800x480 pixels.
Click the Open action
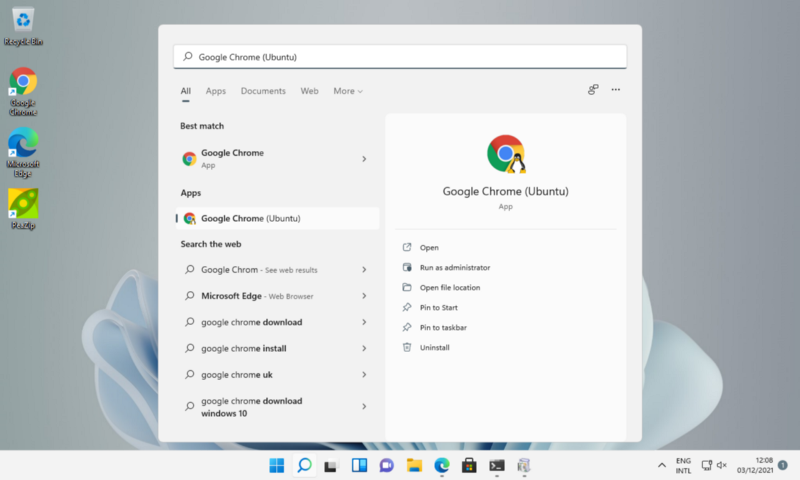pos(429,247)
